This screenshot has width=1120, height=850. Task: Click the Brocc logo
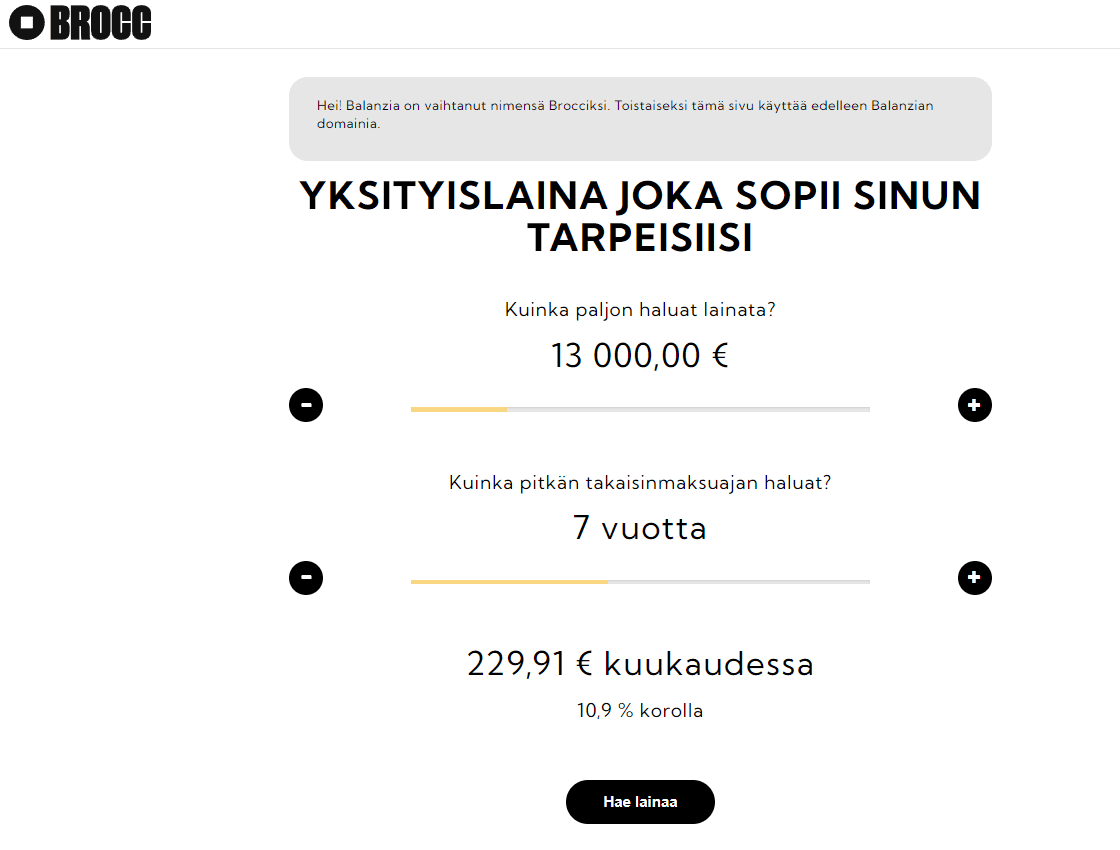coord(80,21)
